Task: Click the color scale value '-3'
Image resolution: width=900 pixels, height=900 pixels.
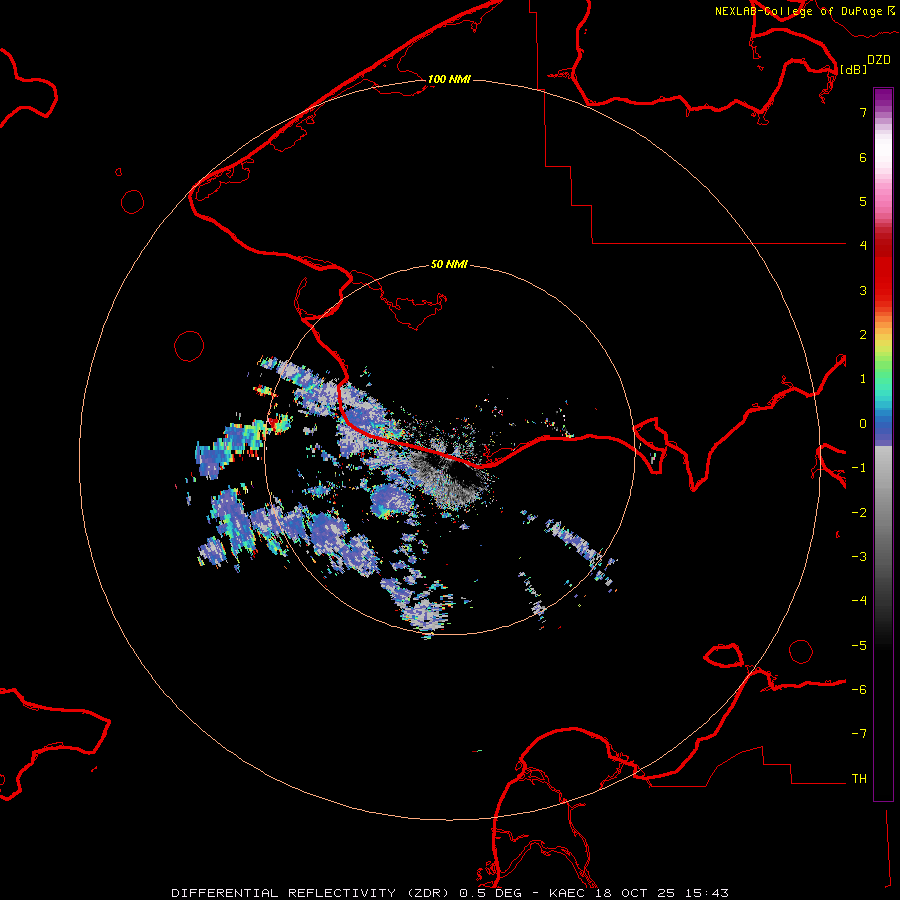Action: (859, 557)
